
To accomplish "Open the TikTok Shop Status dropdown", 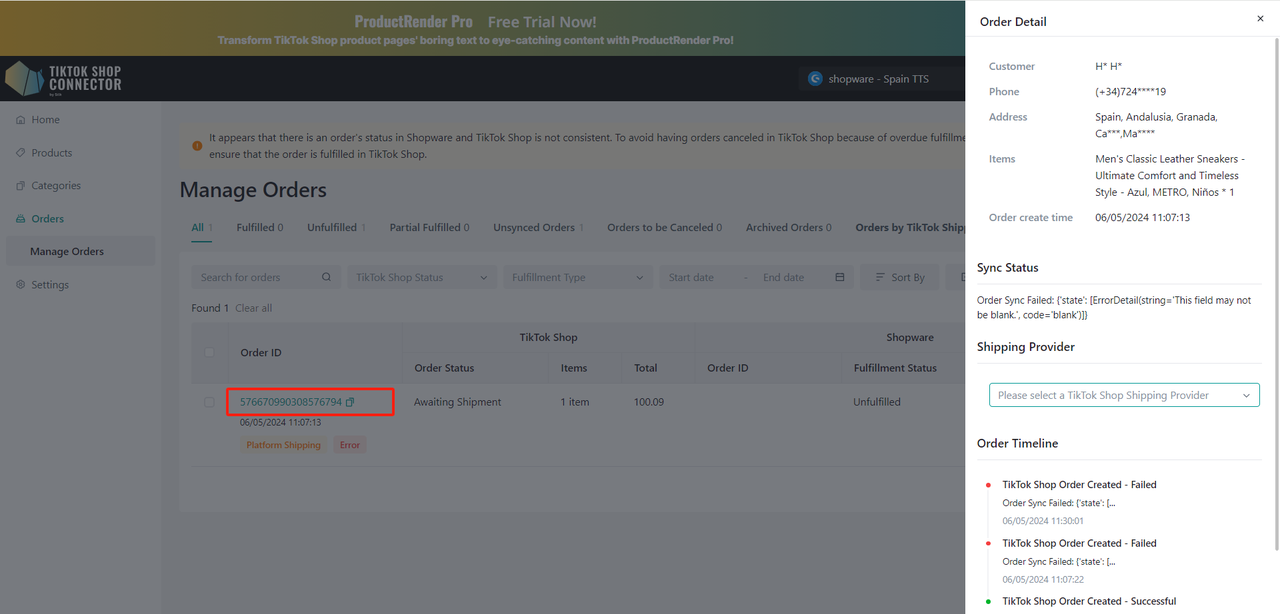I will [421, 278].
